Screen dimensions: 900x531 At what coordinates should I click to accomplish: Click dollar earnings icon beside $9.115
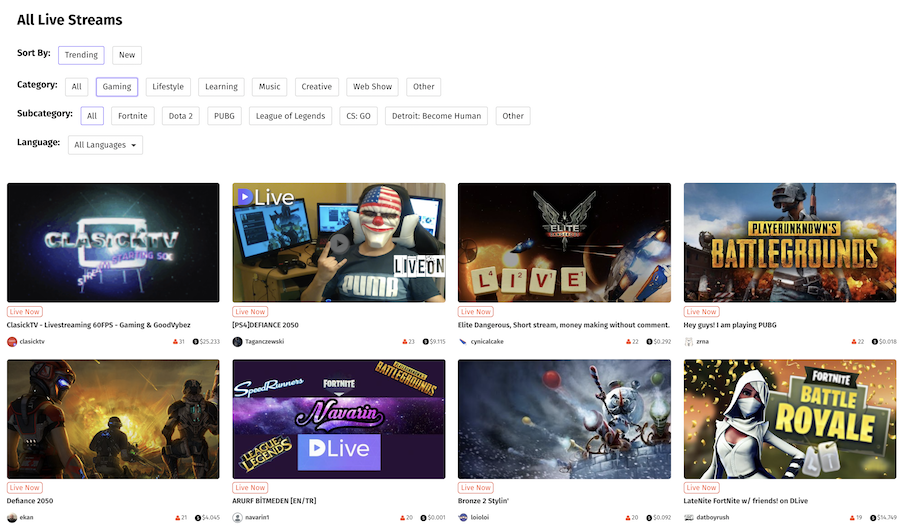click(425, 342)
